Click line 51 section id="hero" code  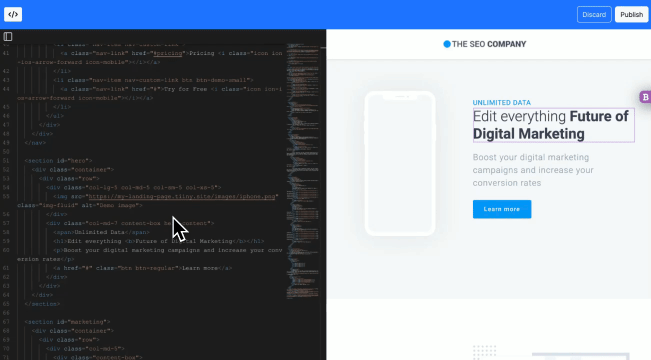[x=58, y=161]
